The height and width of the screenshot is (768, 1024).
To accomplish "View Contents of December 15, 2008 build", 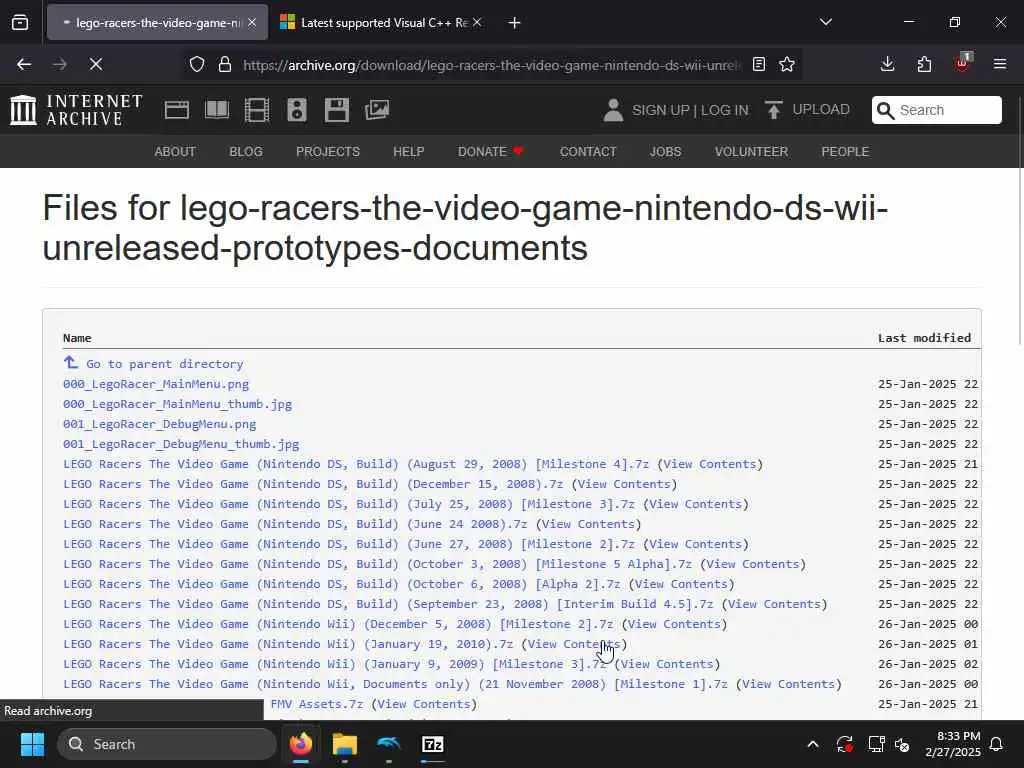I will point(624,484).
